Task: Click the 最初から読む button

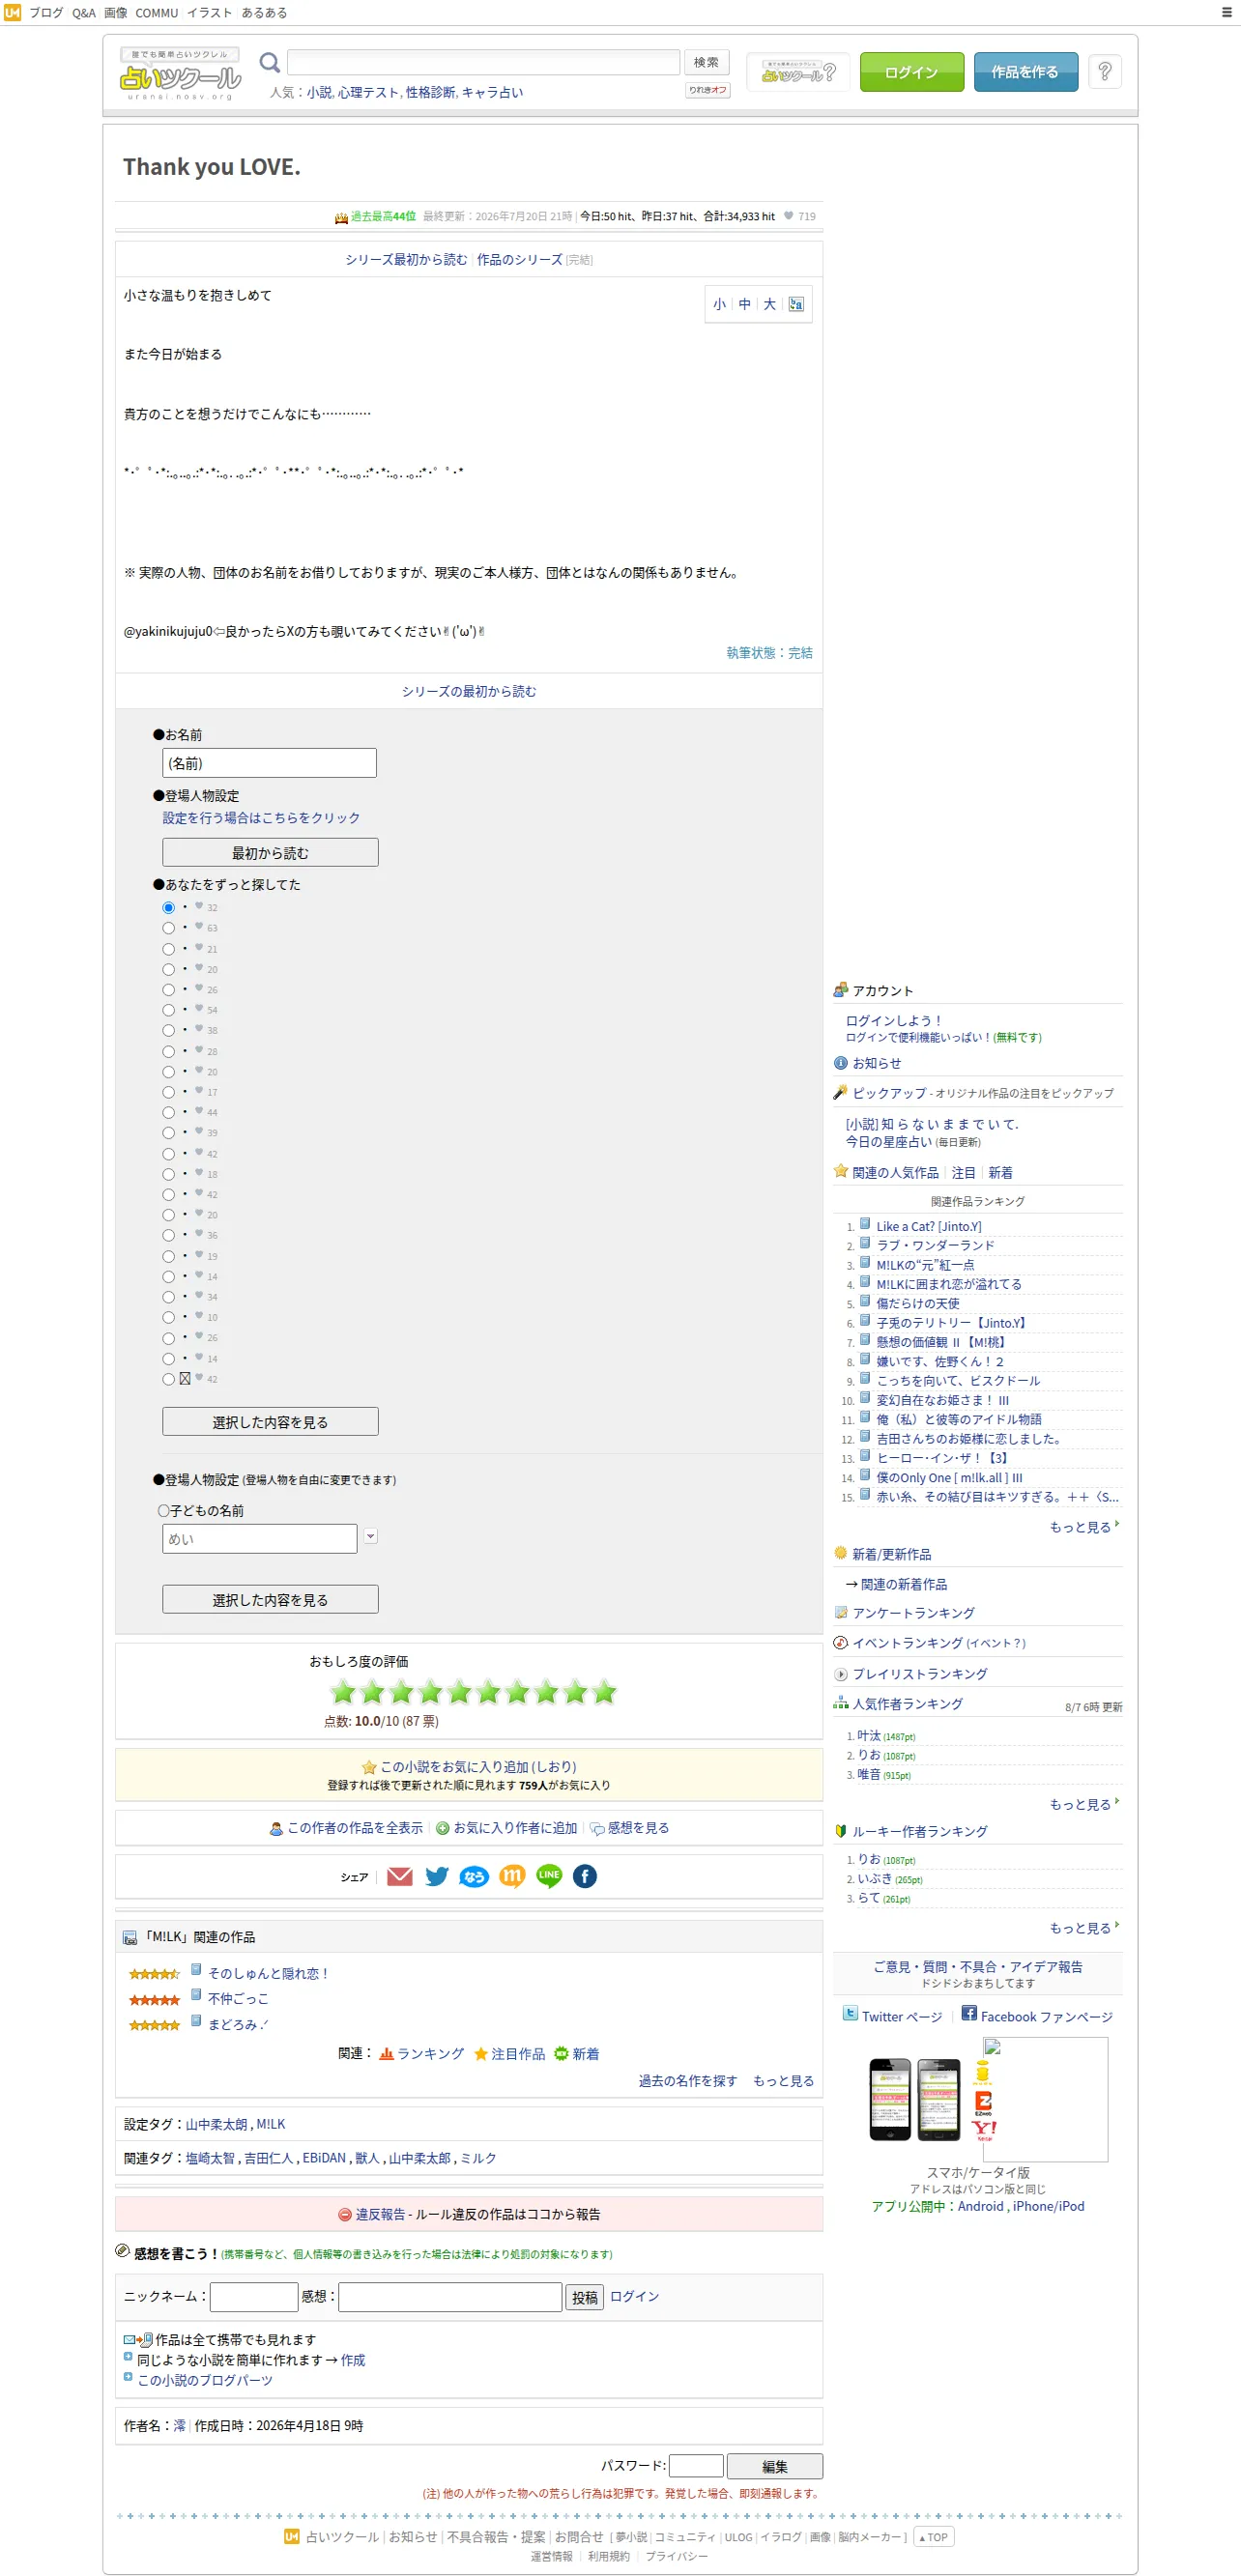Action: point(270,852)
